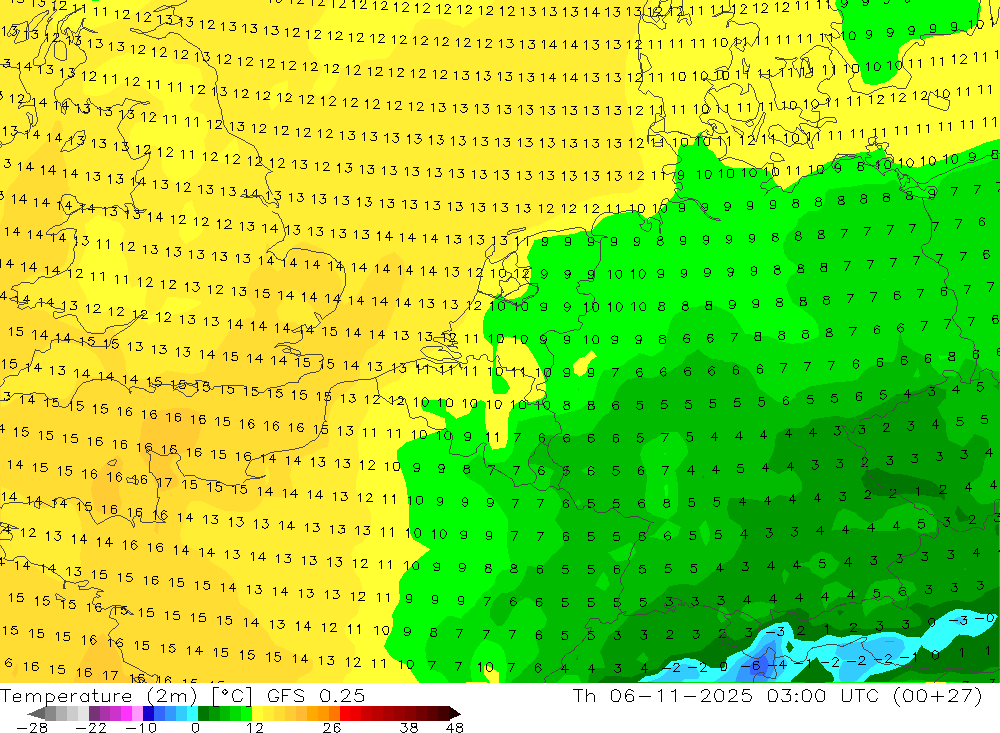The width and height of the screenshot is (1000, 733).
Task: Pick the dark purple swatch in the legend
Action: [x=94, y=713]
